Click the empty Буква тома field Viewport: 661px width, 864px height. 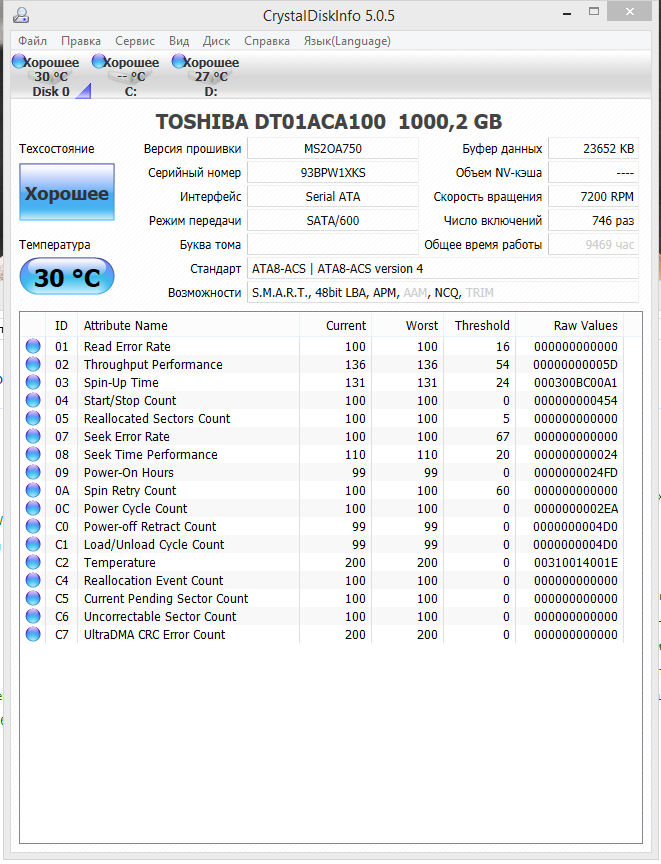point(333,245)
